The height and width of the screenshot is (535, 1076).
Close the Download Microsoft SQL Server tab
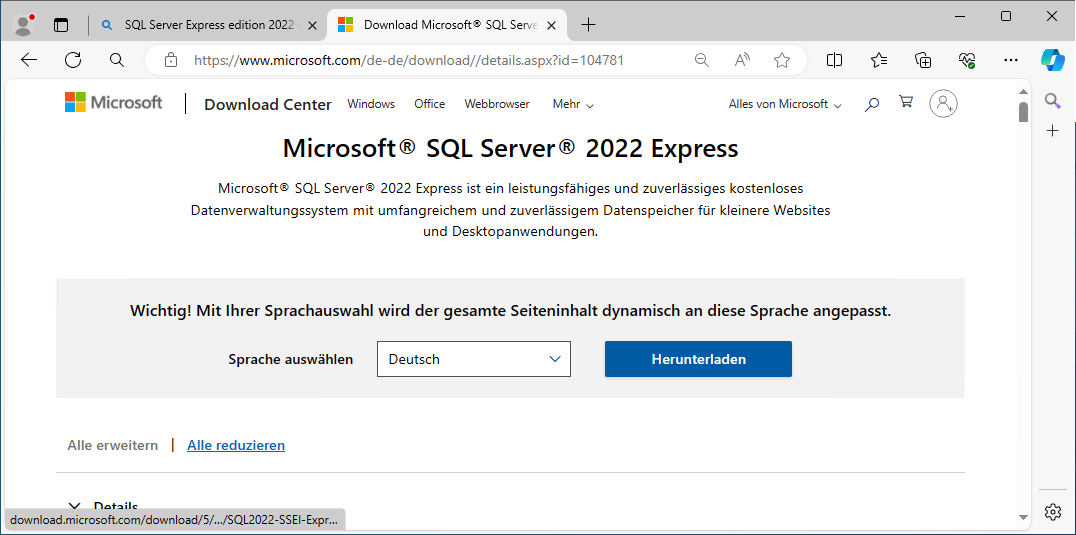(551, 25)
